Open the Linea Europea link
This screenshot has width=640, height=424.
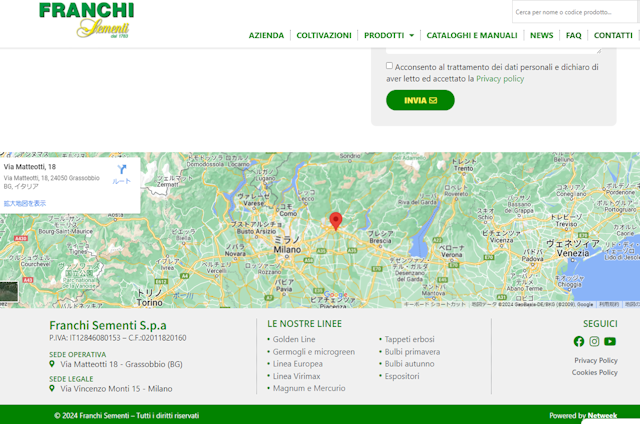point(298,364)
